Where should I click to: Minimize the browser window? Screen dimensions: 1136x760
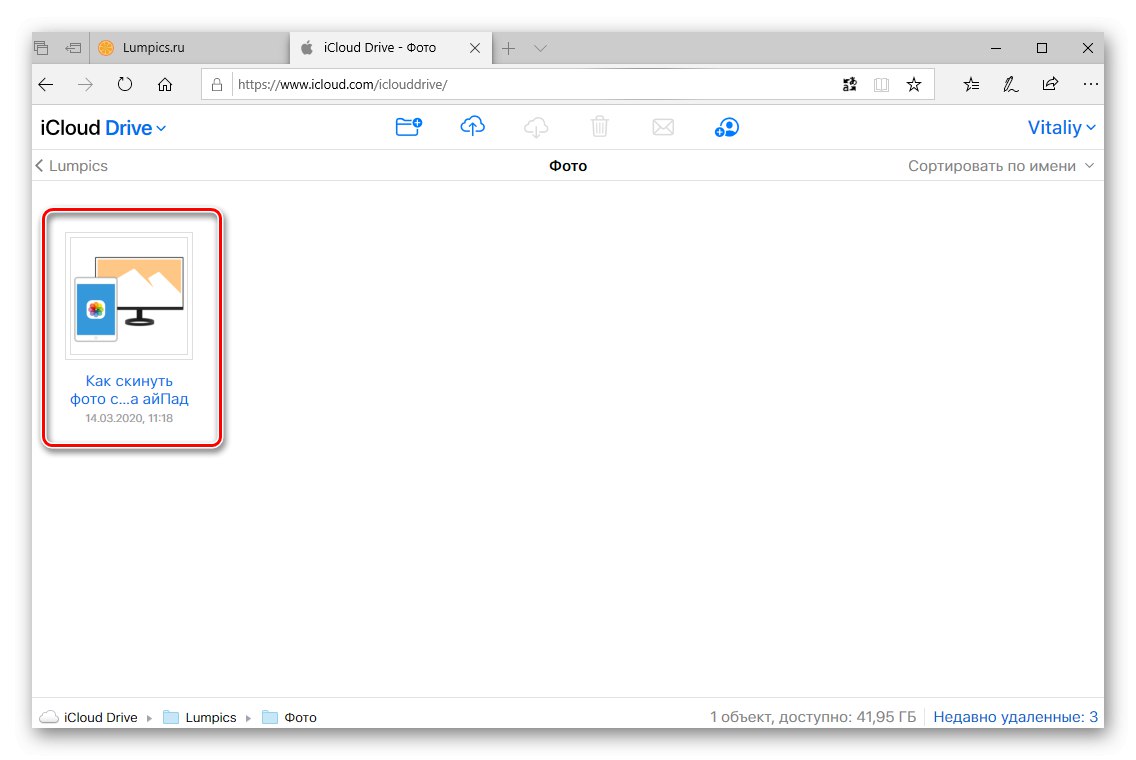pyautogui.click(x=996, y=48)
